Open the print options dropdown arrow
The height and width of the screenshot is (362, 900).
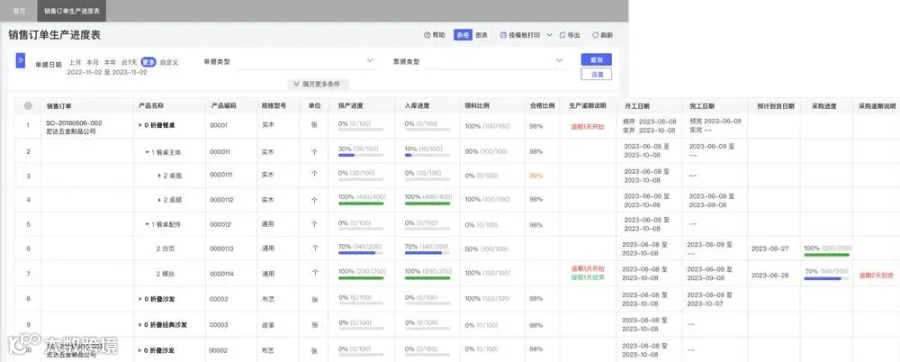coord(549,35)
